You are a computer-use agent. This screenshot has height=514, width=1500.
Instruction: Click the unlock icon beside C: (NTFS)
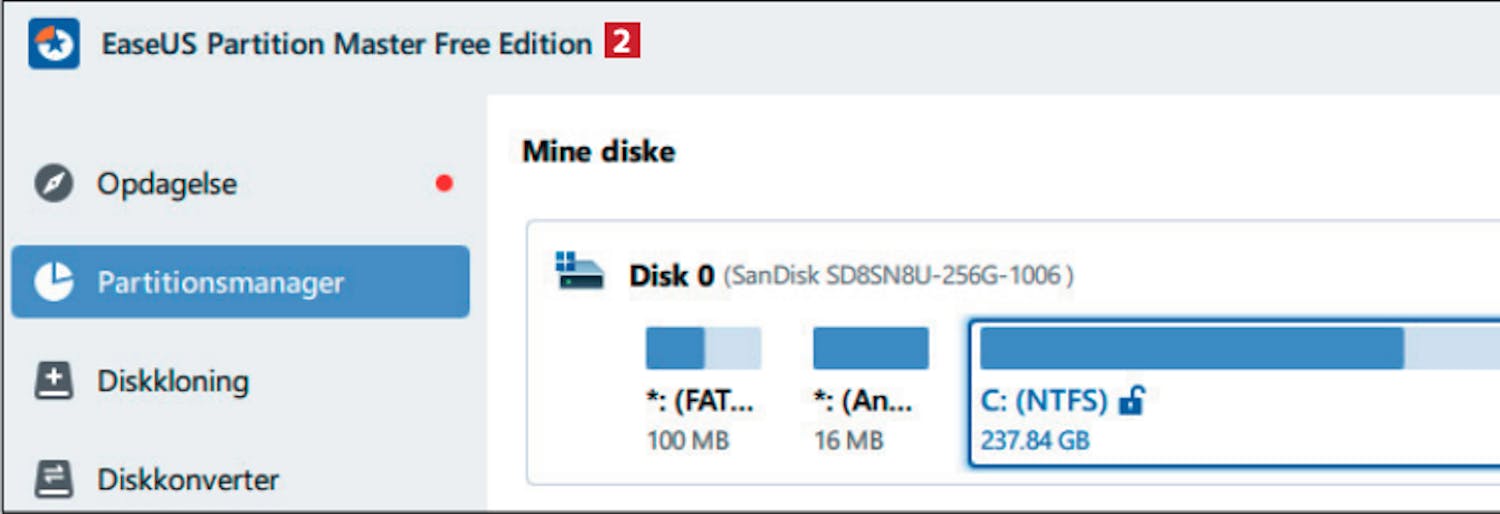click(1132, 401)
